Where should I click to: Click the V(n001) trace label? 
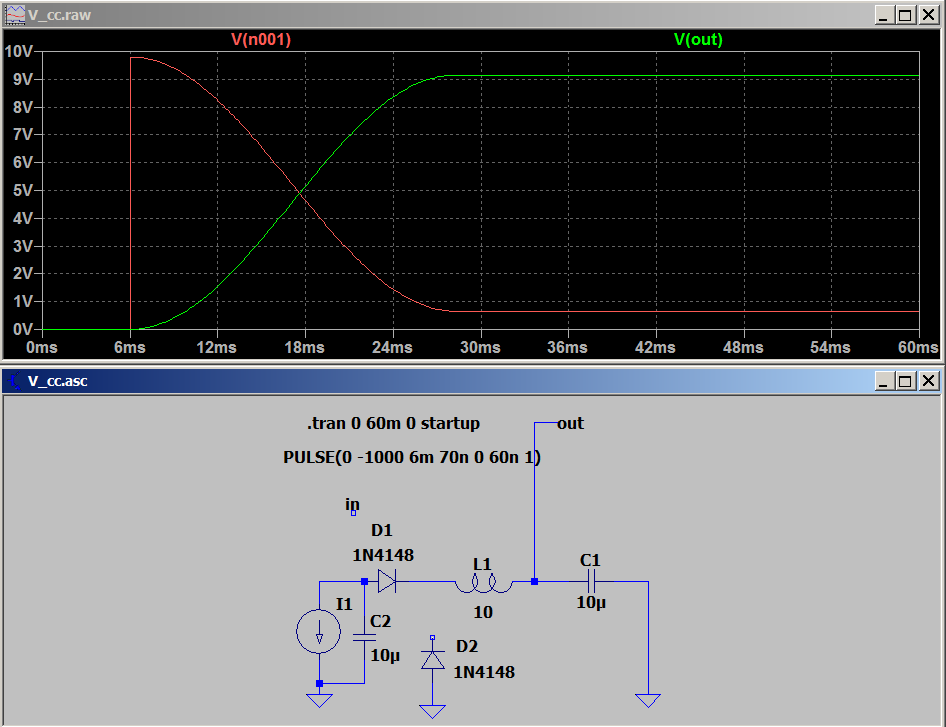(261, 40)
